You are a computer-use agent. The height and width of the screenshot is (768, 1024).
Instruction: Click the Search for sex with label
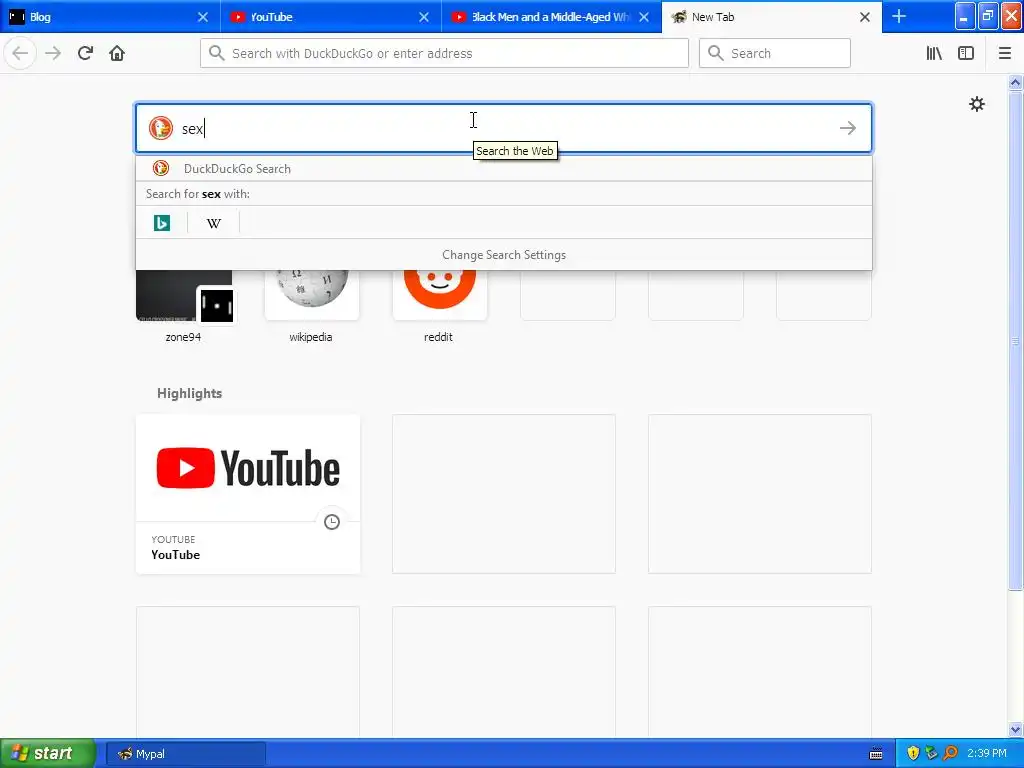tap(198, 194)
